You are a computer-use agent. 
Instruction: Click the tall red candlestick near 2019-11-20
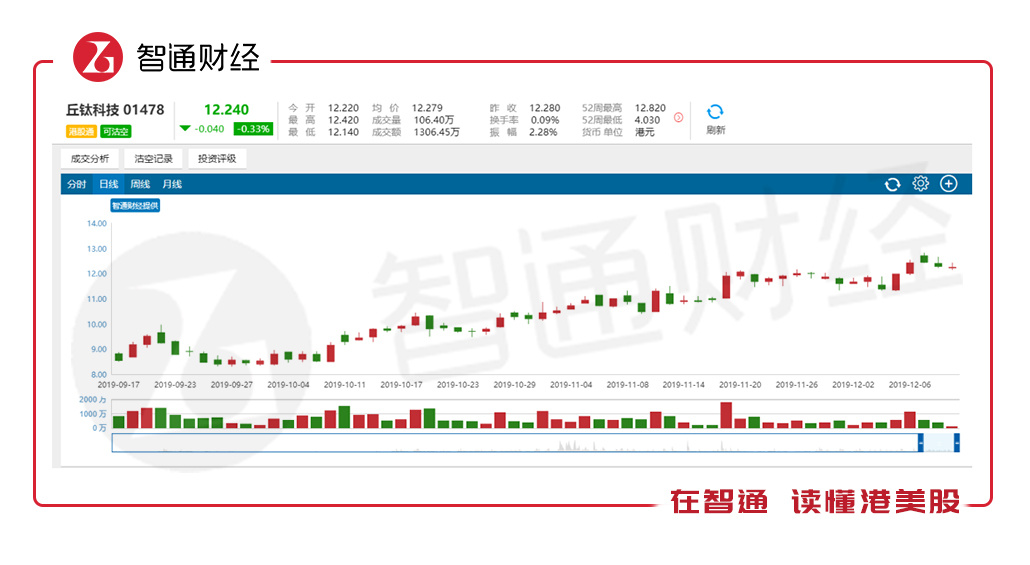[726, 286]
